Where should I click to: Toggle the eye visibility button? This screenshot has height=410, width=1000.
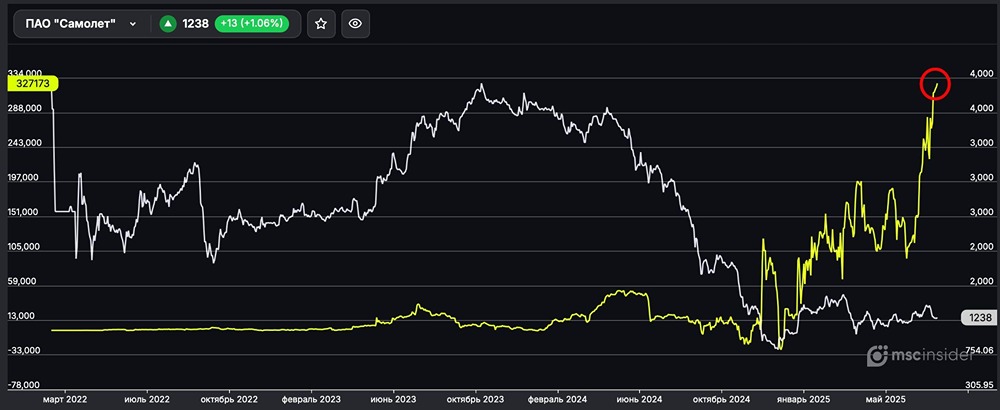click(x=355, y=24)
